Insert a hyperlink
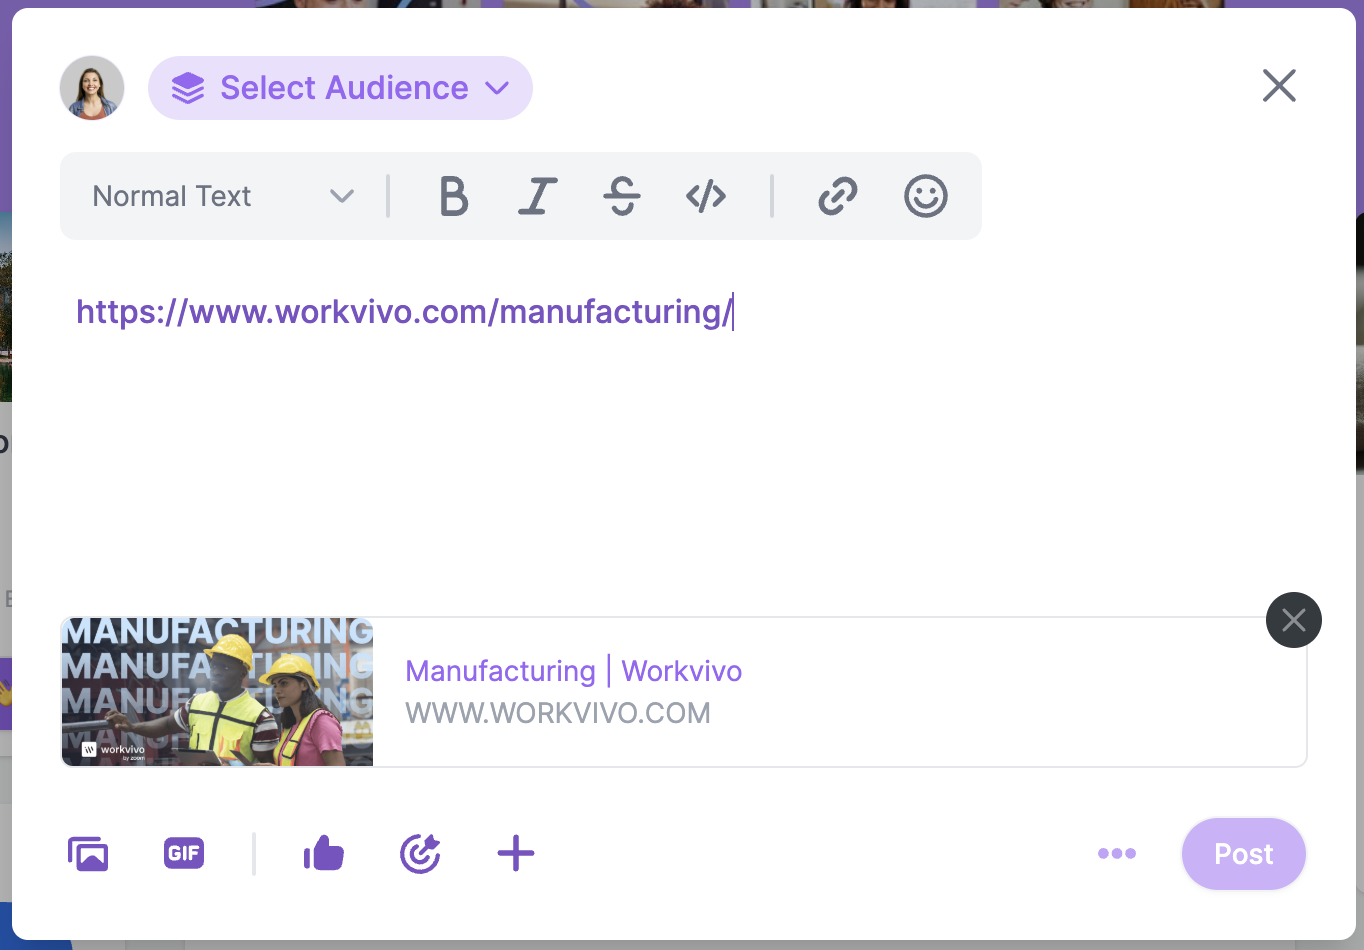Viewport: 1364px width, 950px height. (x=838, y=196)
